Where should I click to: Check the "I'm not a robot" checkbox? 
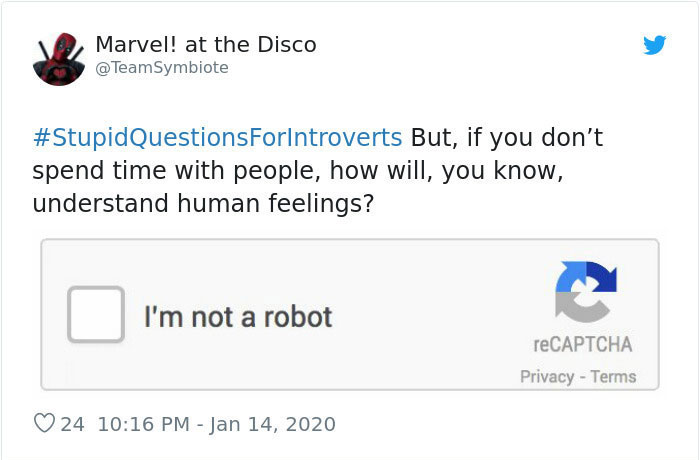[96, 315]
